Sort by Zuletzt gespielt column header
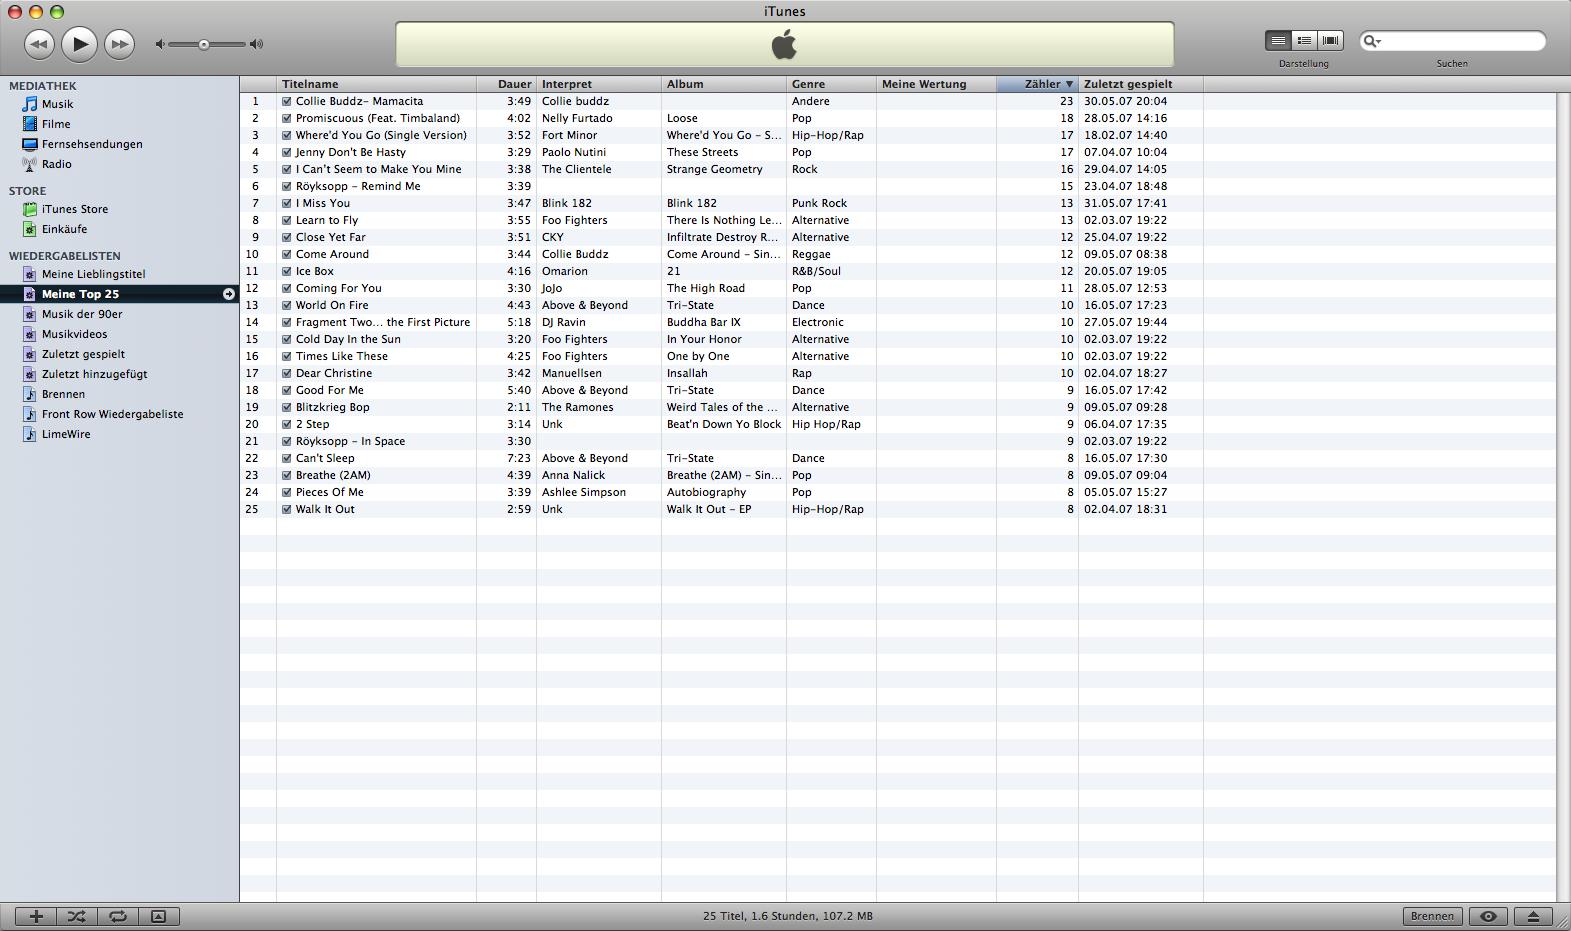Viewport: 1571px width, 931px height. 1141,84
